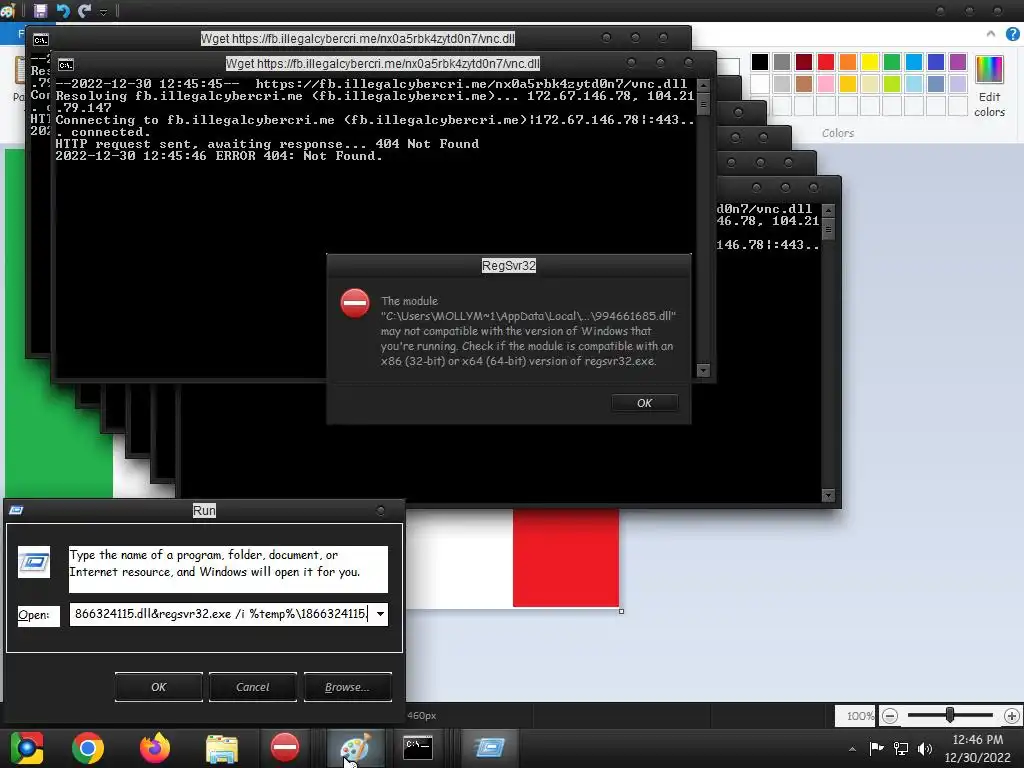
Task: Click the Run dialog title bar icon
Action: tap(16, 510)
